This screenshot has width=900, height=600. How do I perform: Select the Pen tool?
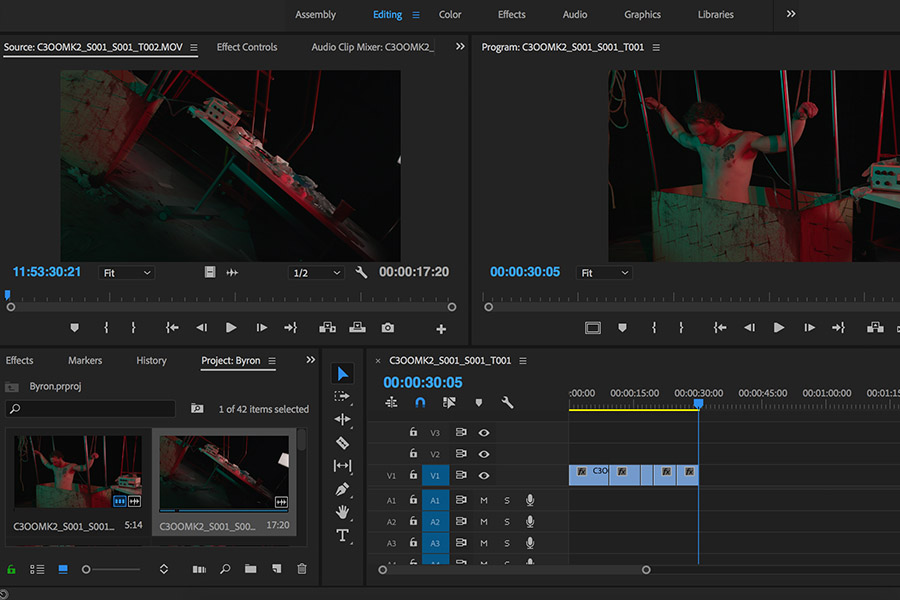pyautogui.click(x=342, y=490)
